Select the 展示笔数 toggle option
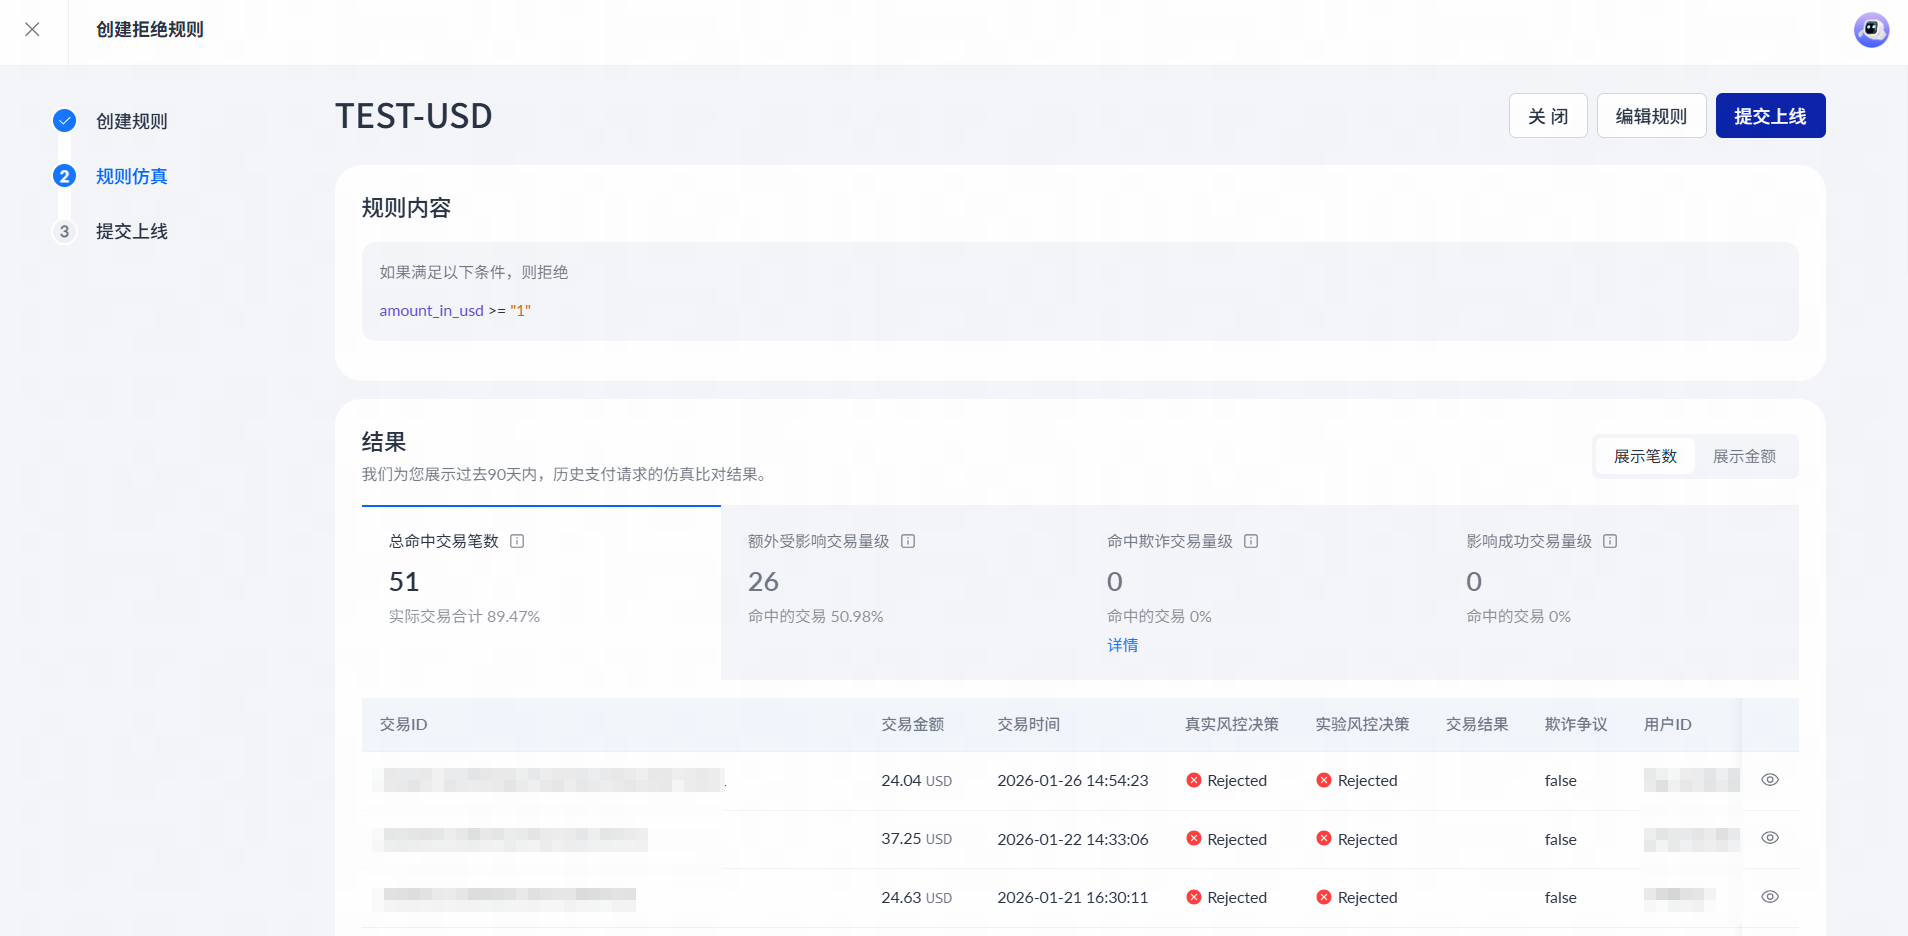 [1645, 456]
